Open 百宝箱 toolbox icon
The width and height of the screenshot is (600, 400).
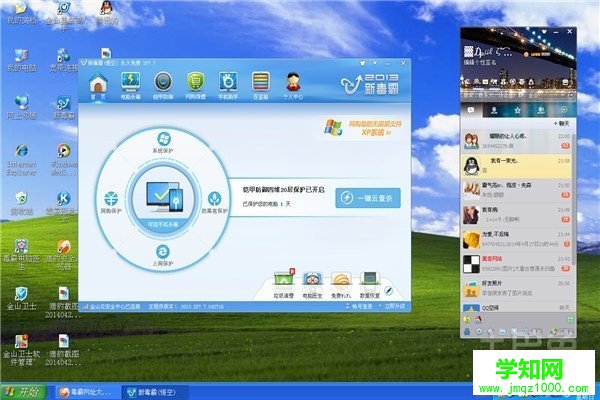pos(261,86)
